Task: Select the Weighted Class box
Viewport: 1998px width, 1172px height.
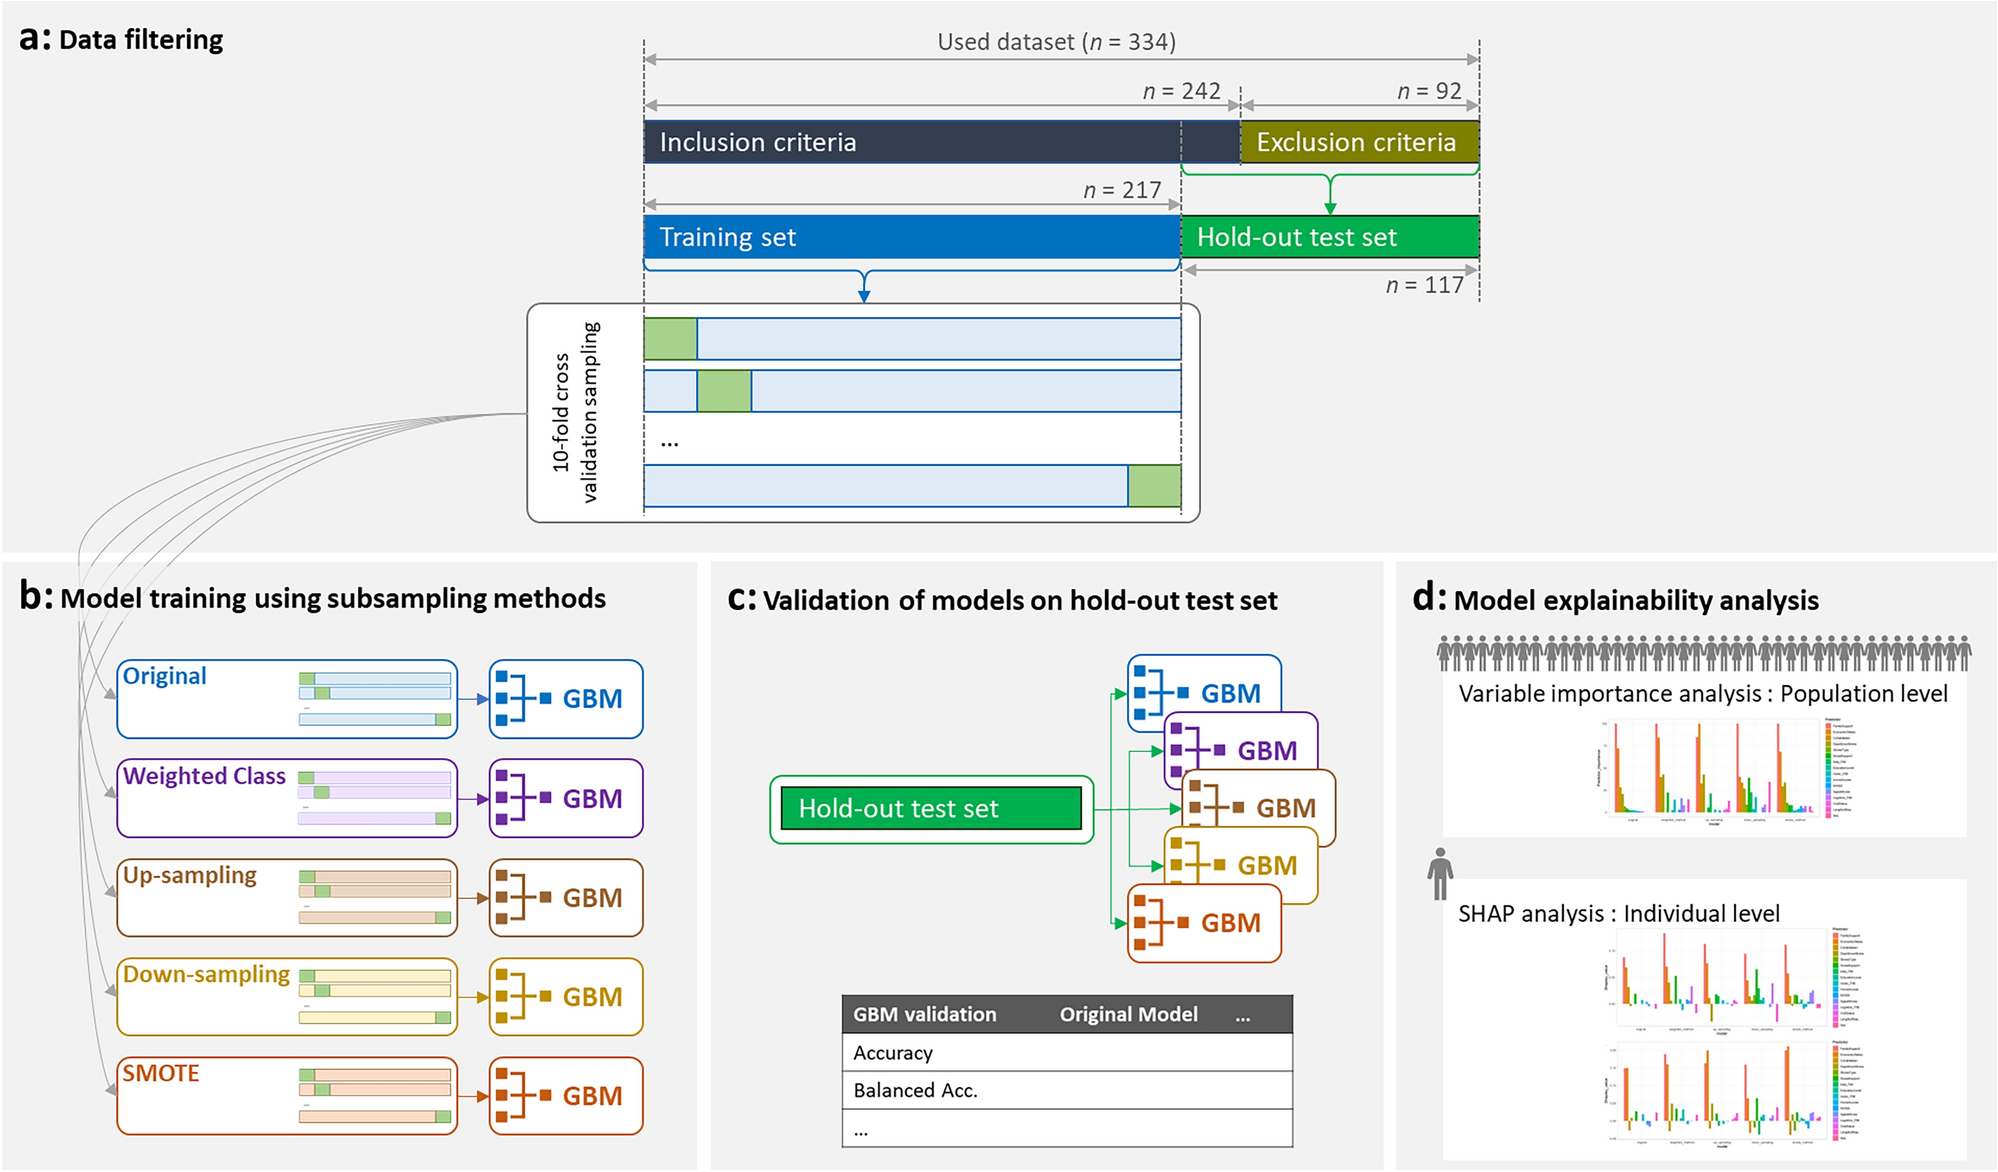Action: click(286, 798)
